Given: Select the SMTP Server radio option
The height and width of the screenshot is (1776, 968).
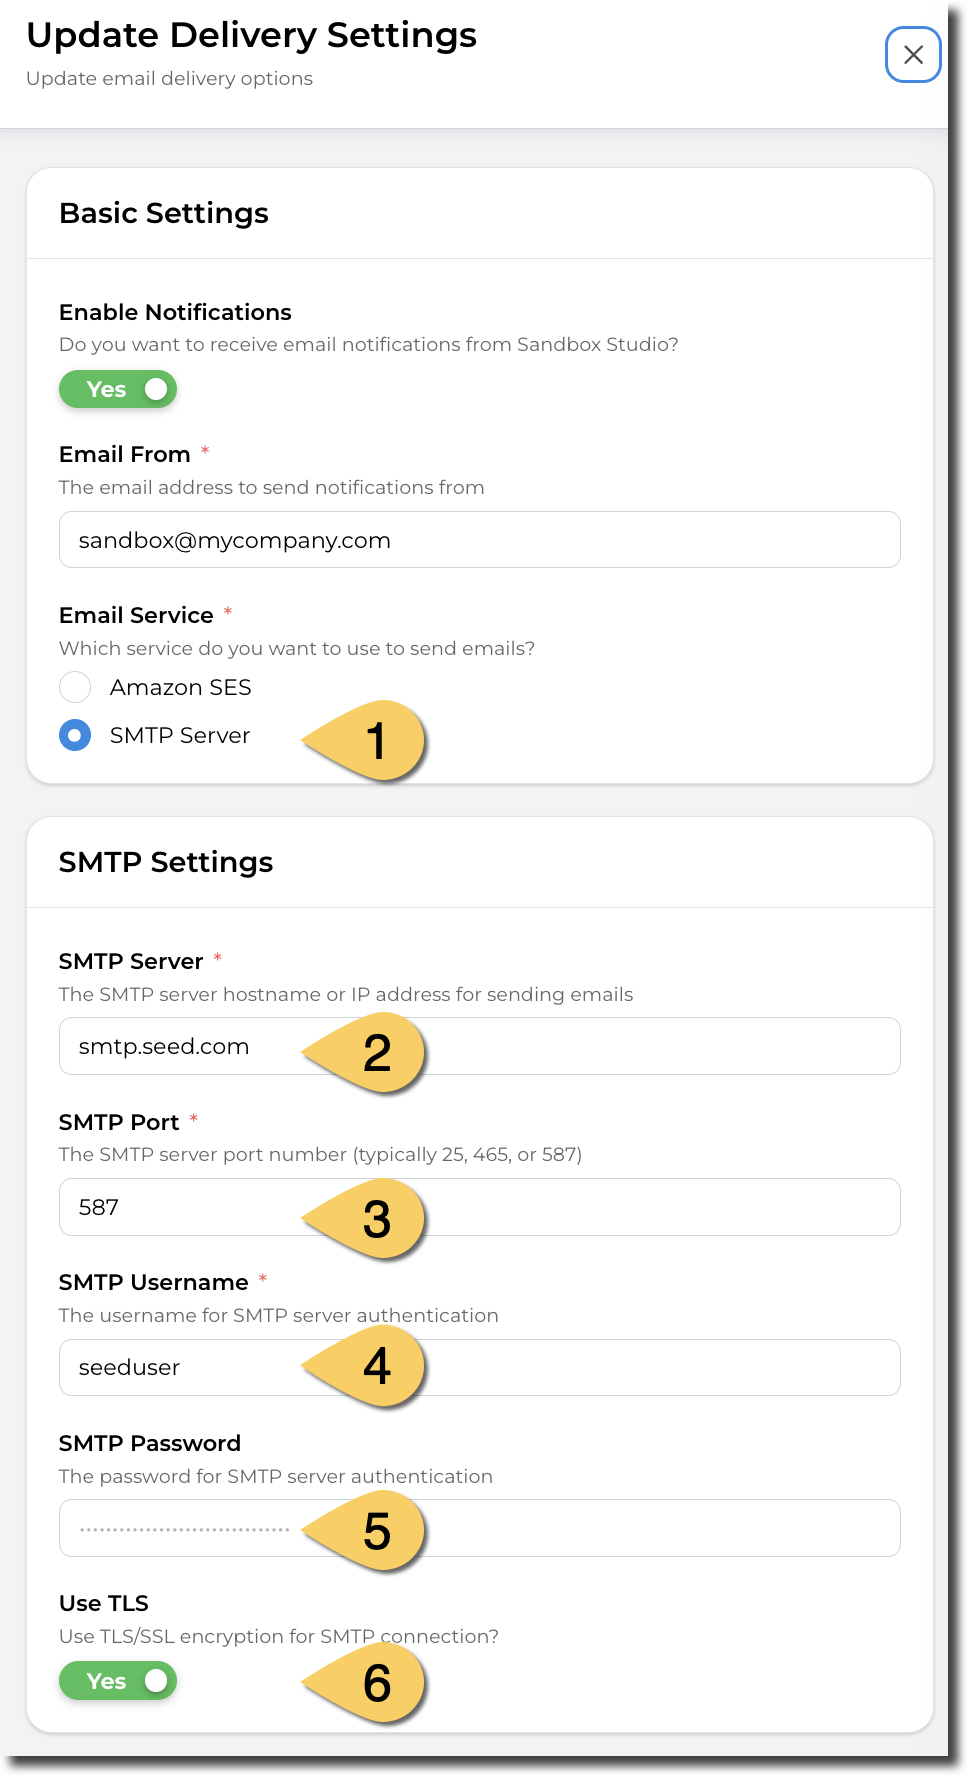Looking at the screenshot, I should [x=75, y=735].
